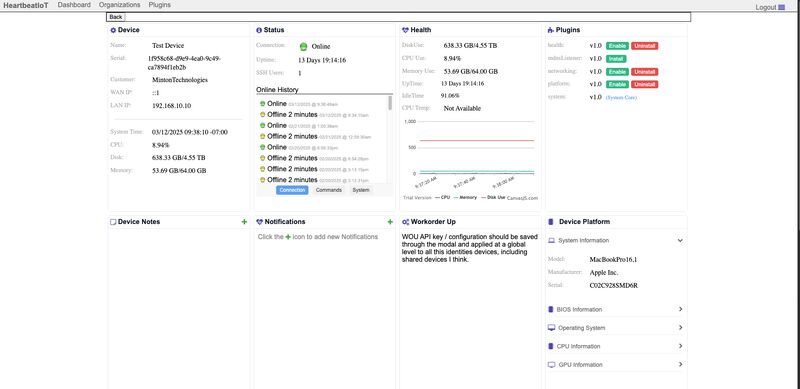Viewport: 800px width, 389px height.
Task: Click the chip icon beside CPU Information
Action: [551, 346]
